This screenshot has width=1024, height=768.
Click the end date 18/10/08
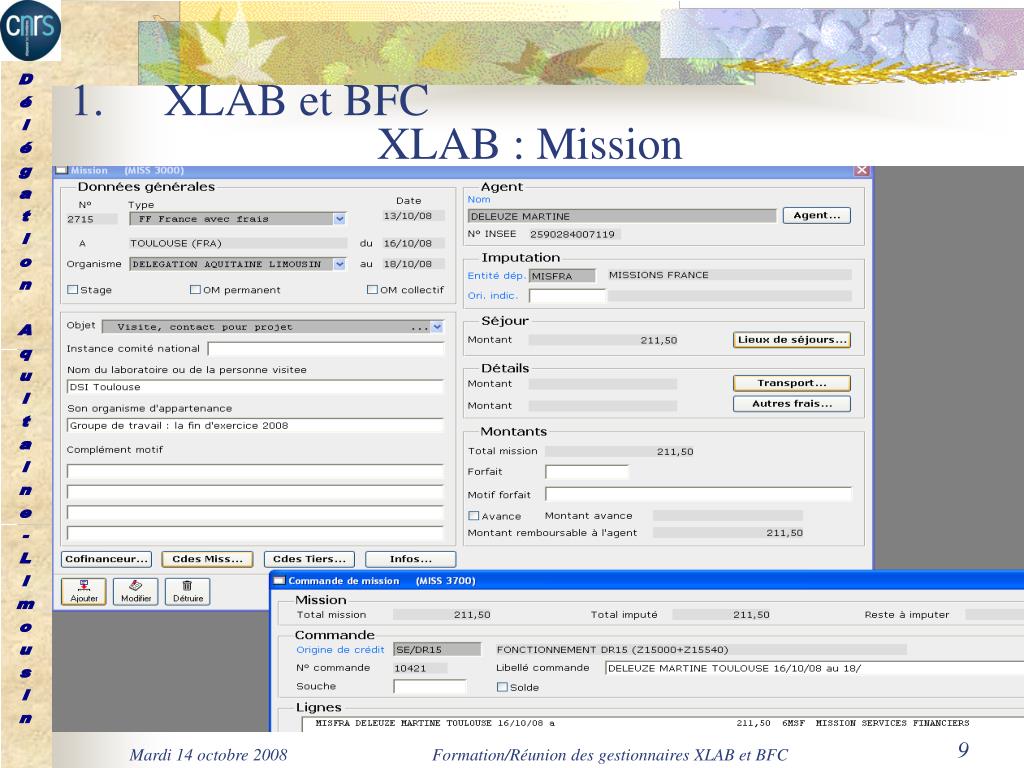click(413, 264)
